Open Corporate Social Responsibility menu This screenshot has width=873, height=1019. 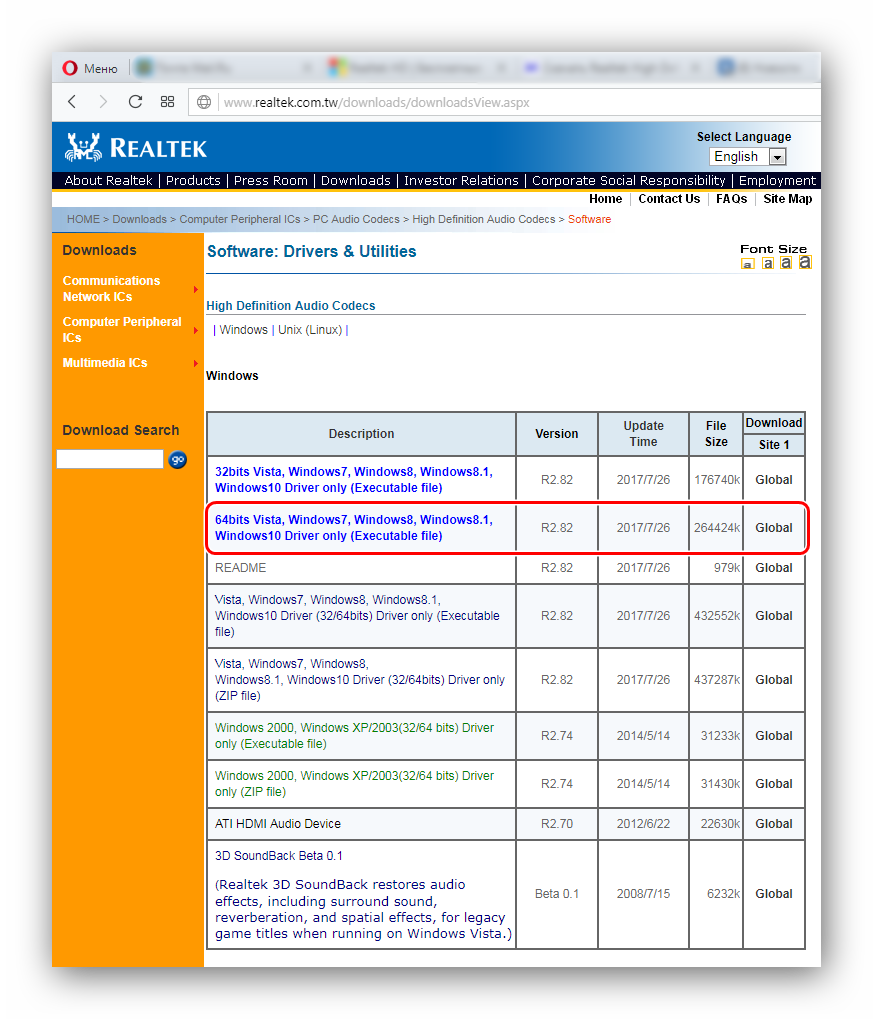(629, 181)
